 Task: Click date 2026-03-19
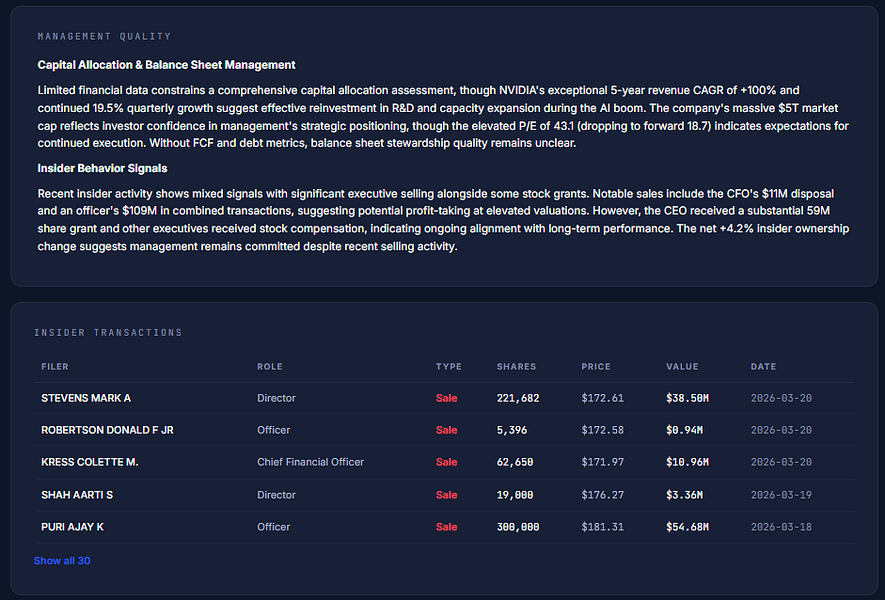[x=781, y=495]
